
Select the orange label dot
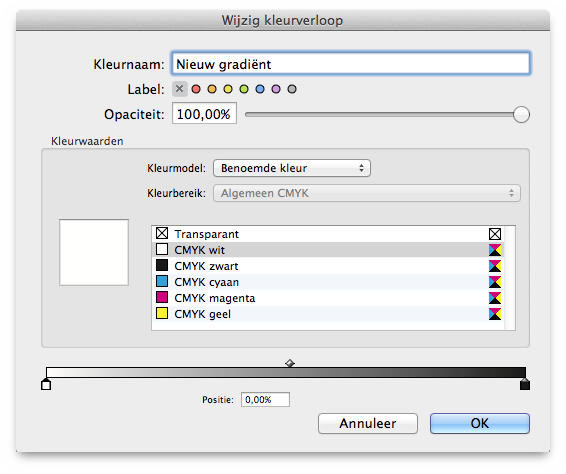pyautogui.click(x=212, y=89)
